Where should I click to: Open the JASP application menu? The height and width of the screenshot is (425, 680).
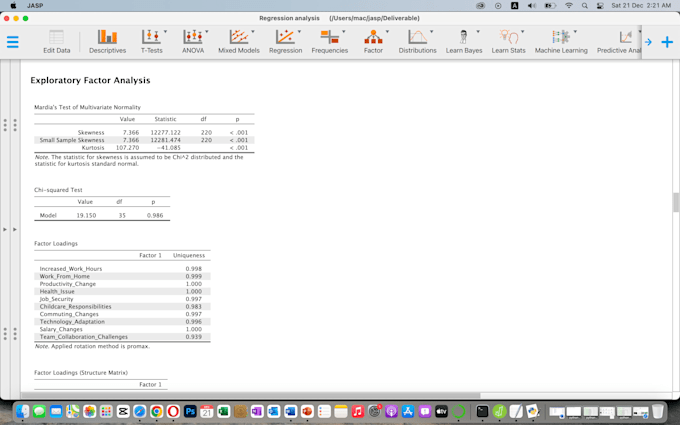[34, 6]
